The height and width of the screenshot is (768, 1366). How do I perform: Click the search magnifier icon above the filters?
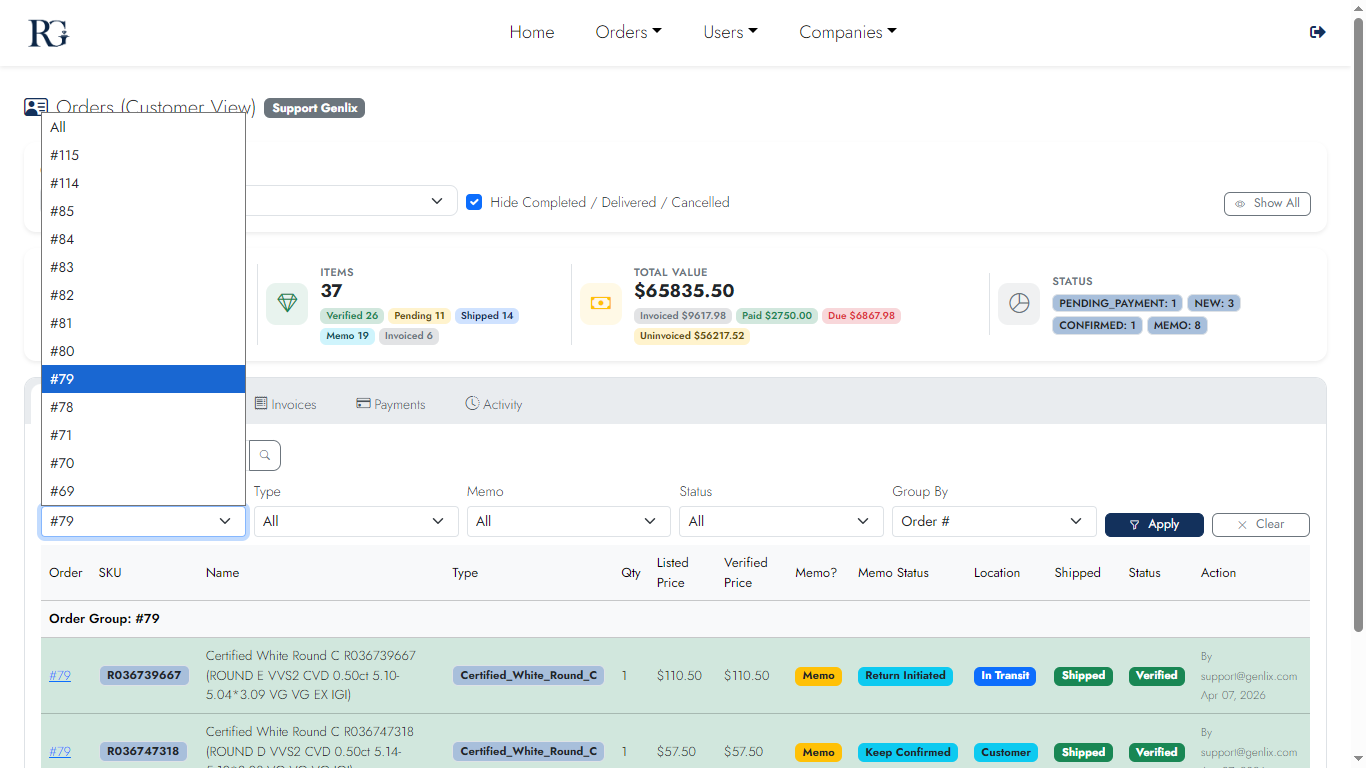click(x=264, y=455)
